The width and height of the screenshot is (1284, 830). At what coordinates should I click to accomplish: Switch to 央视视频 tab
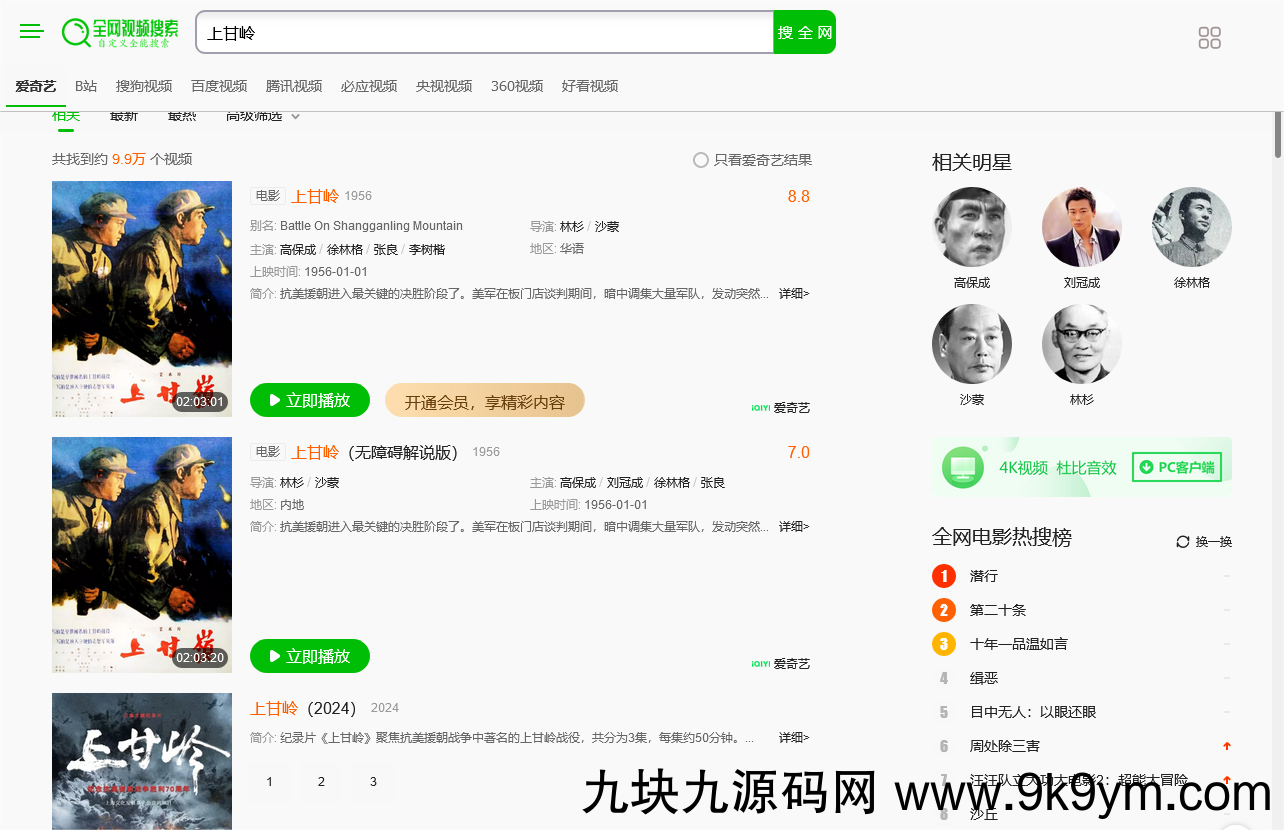[444, 86]
